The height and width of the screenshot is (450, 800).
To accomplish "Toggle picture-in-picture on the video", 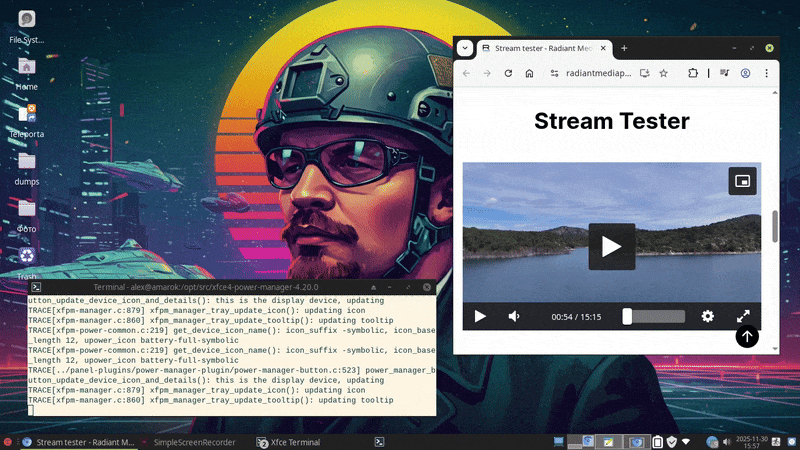I will [x=742, y=181].
